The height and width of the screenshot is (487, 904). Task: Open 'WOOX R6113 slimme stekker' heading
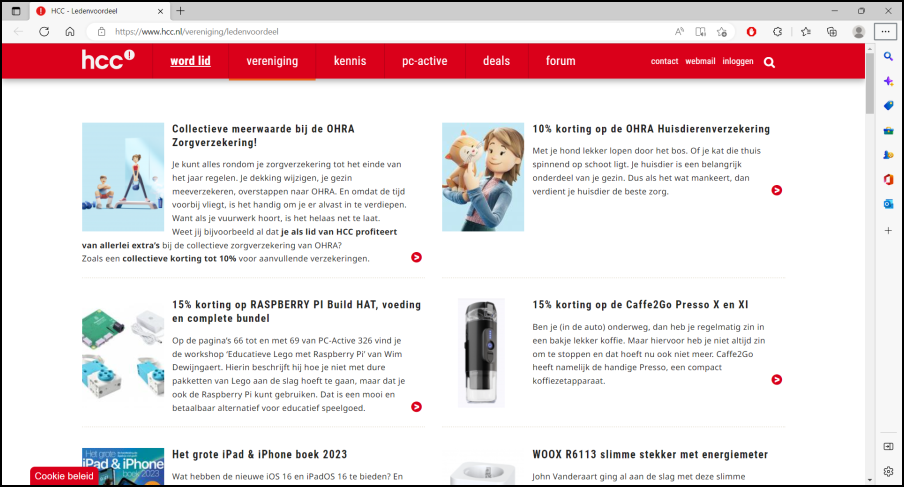(x=650, y=455)
